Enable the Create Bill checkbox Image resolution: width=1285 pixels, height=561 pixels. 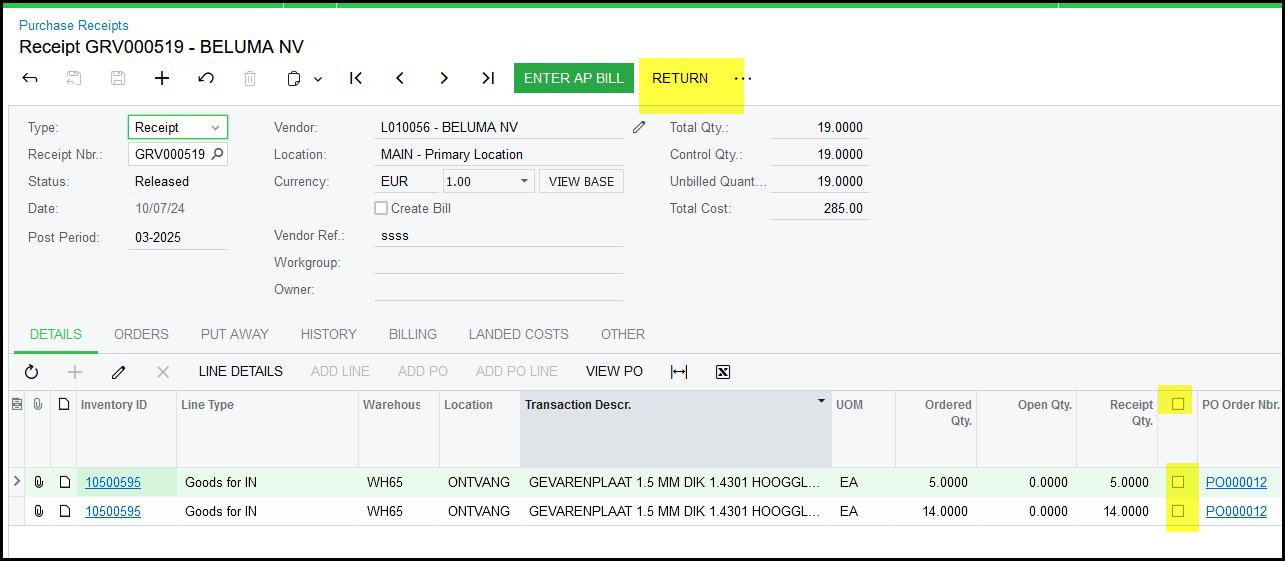coord(381,208)
